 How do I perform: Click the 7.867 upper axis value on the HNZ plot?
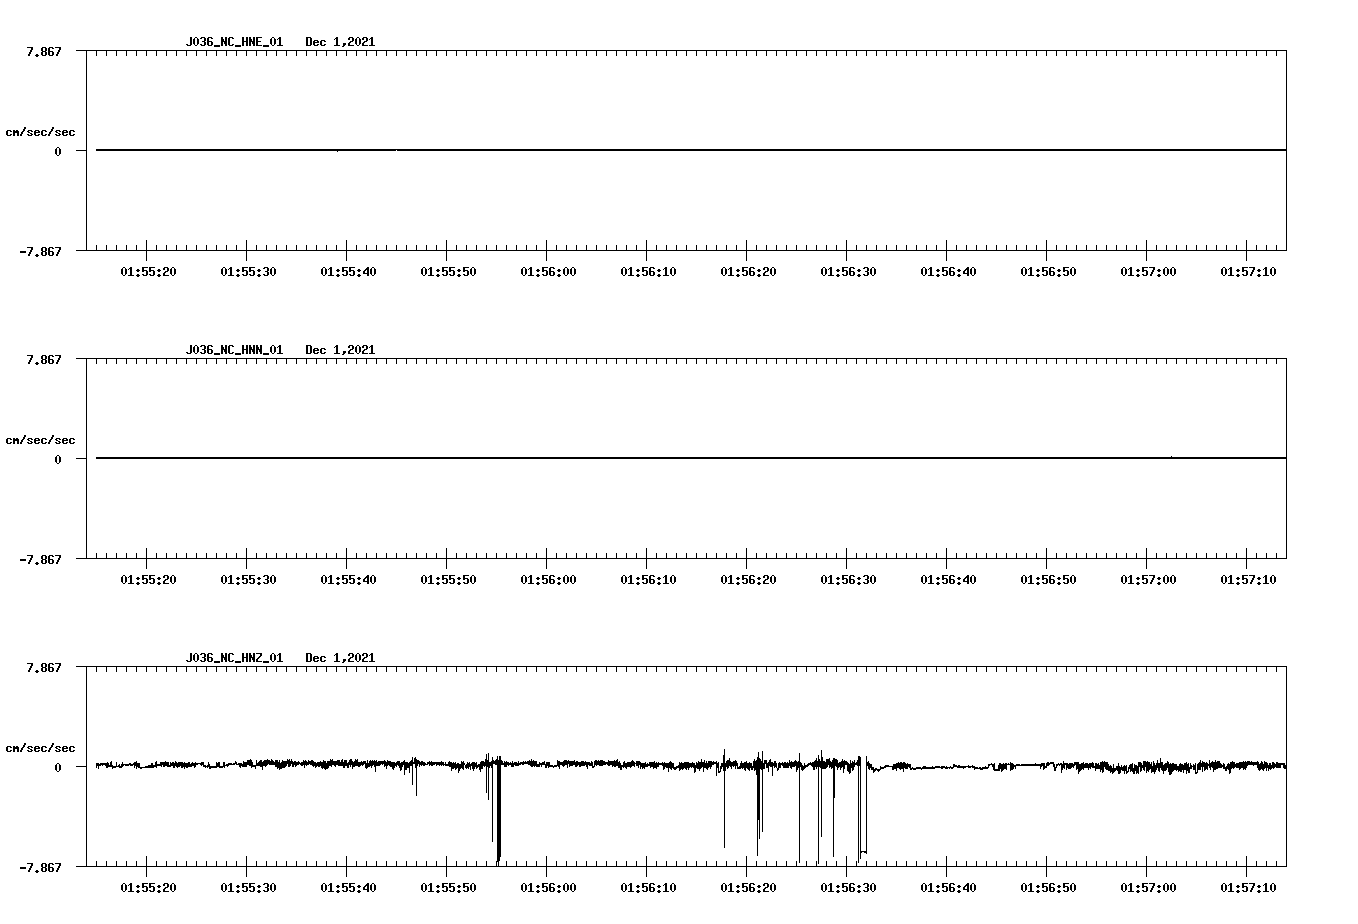tap(43, 667)
